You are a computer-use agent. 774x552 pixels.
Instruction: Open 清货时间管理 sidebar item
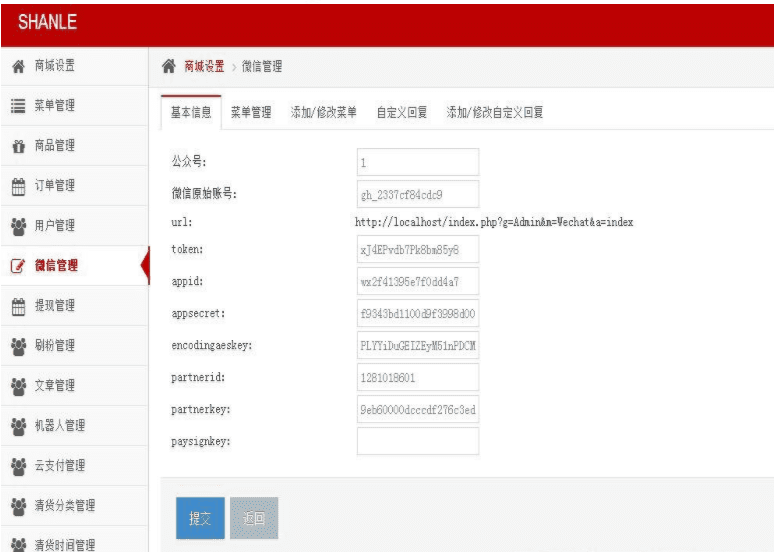tap(74, 539)
